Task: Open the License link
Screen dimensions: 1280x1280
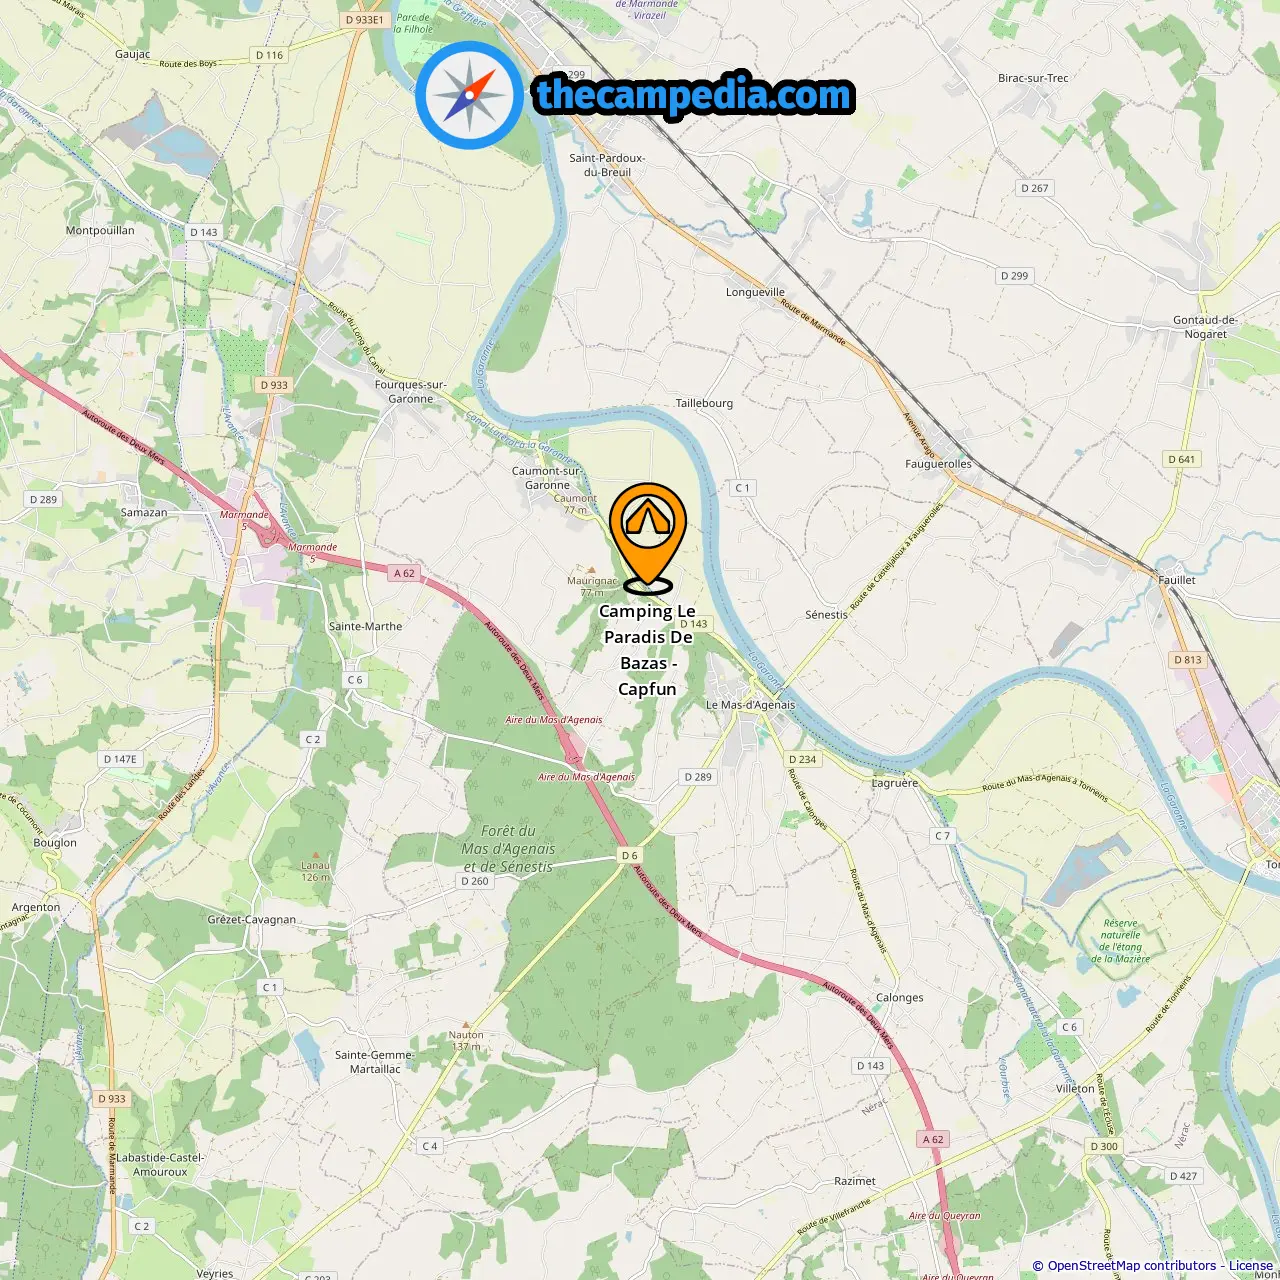Action: click(1251, 1266)
